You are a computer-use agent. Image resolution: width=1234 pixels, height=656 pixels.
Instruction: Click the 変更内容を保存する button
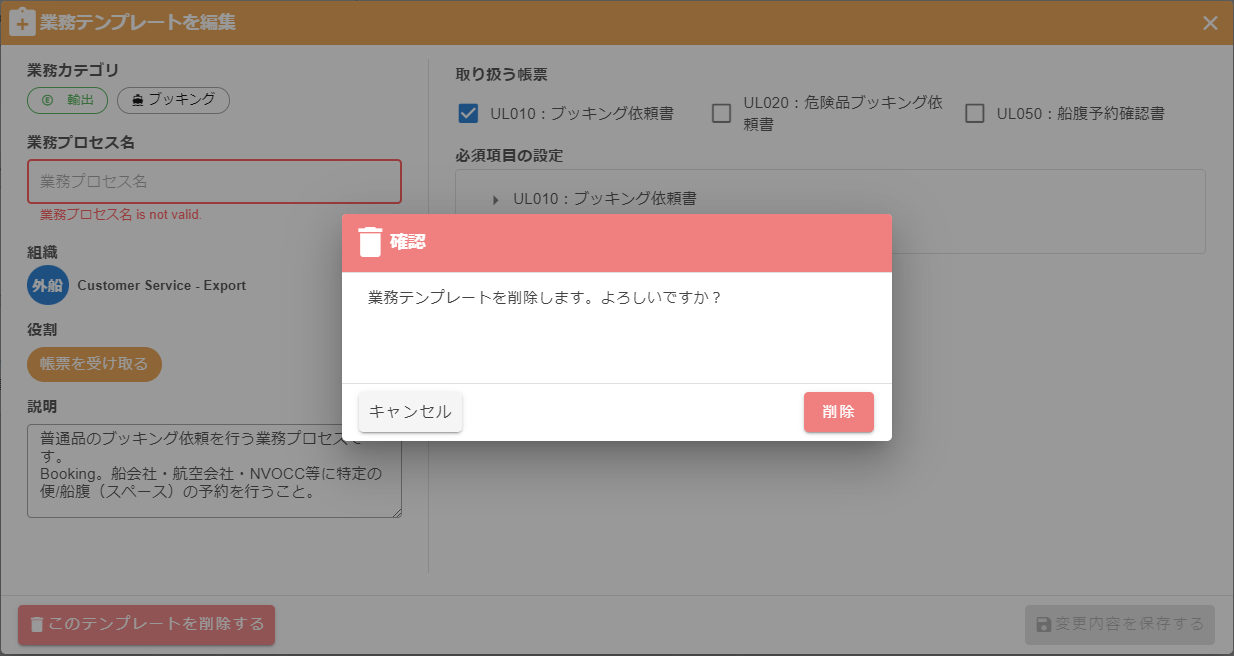pyautogui.click(x=1119, y=625)
